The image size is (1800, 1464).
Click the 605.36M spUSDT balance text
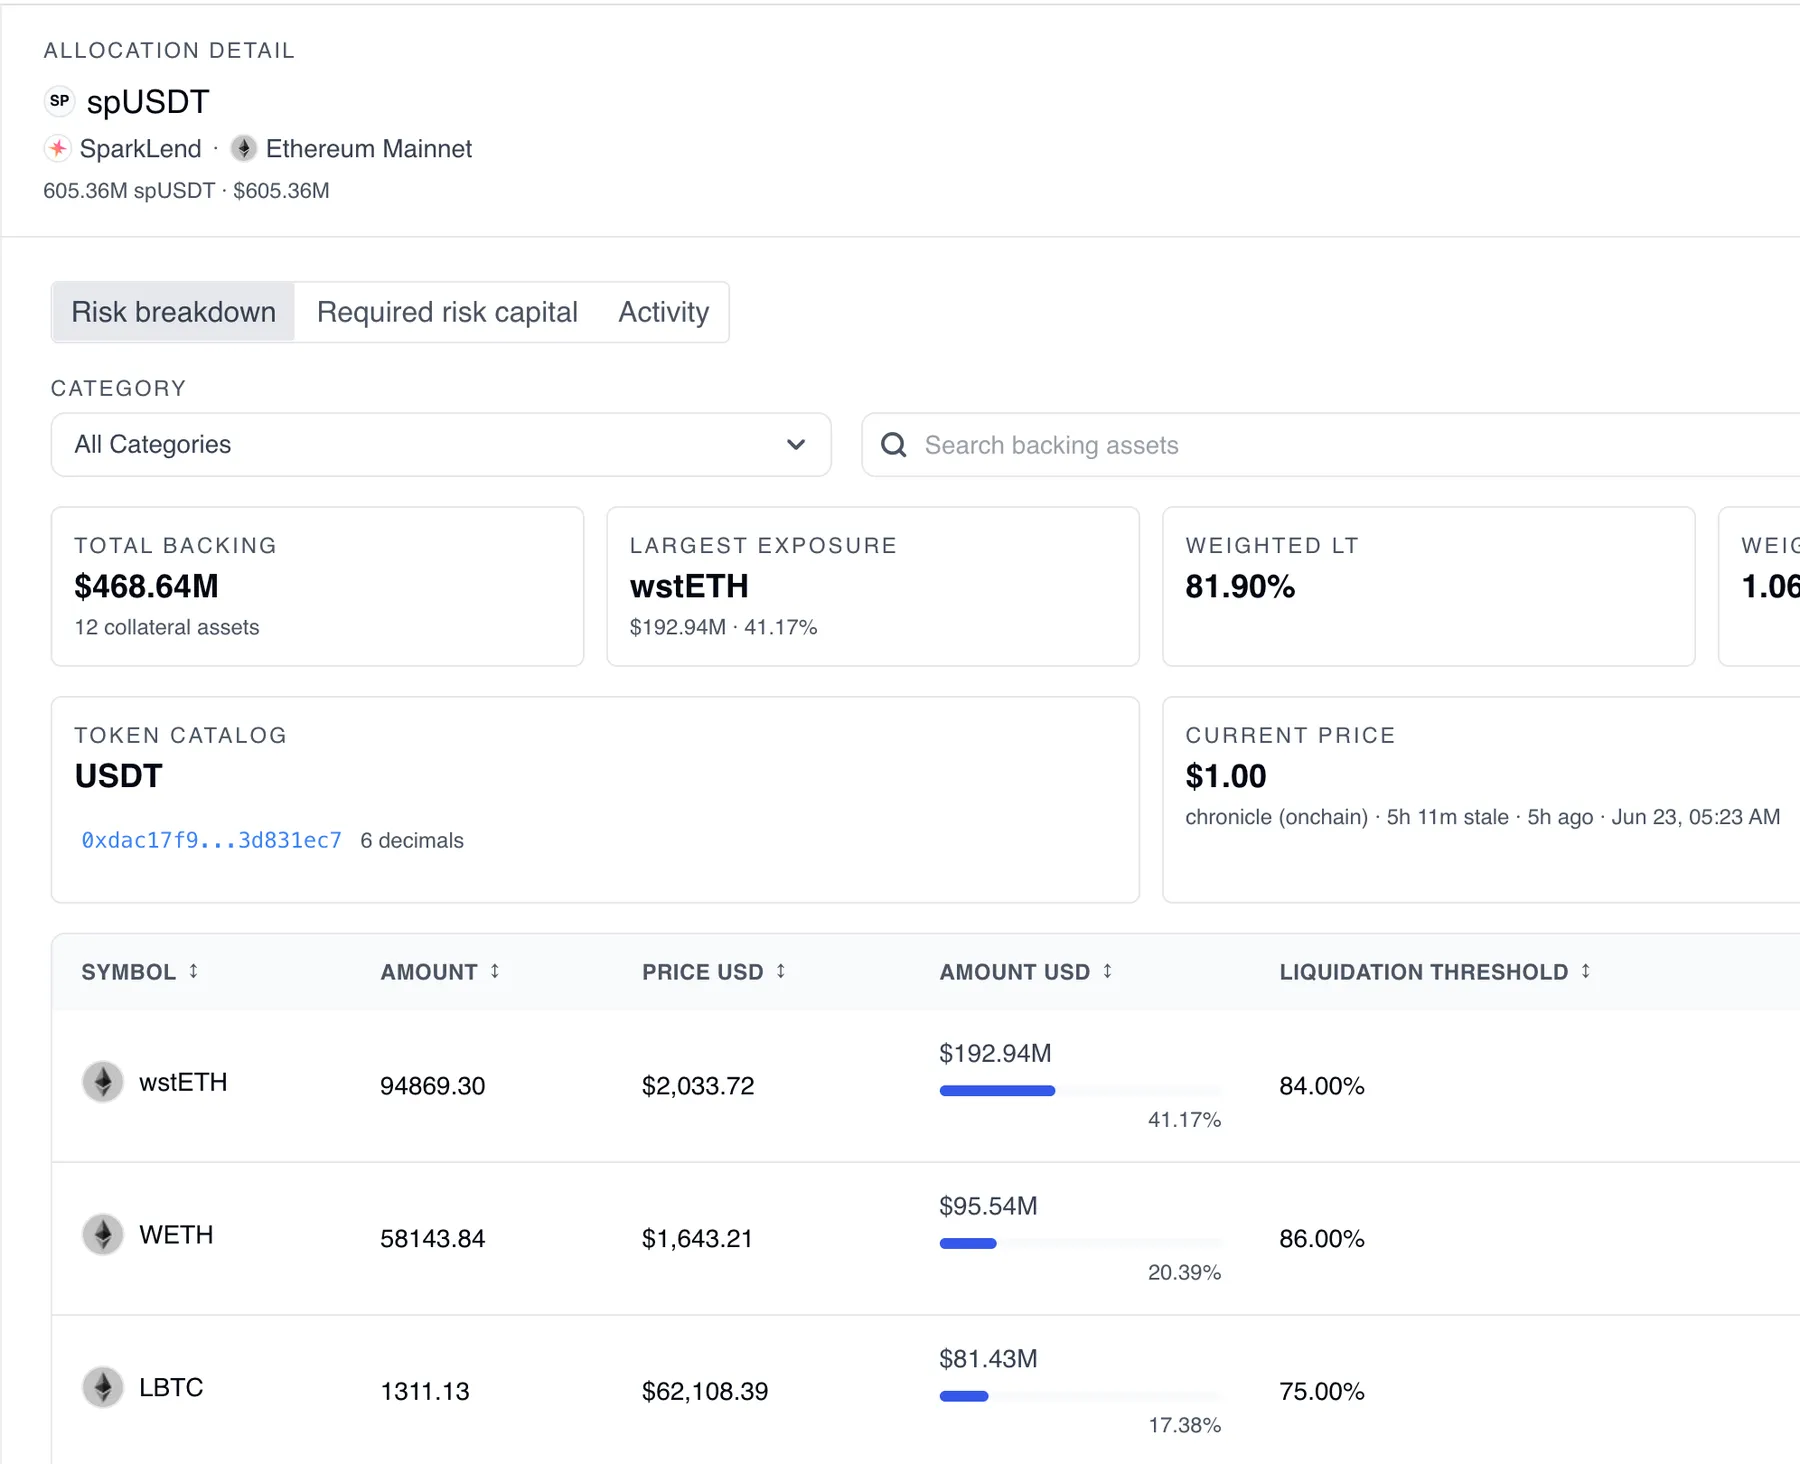click(x=129, y=191)
